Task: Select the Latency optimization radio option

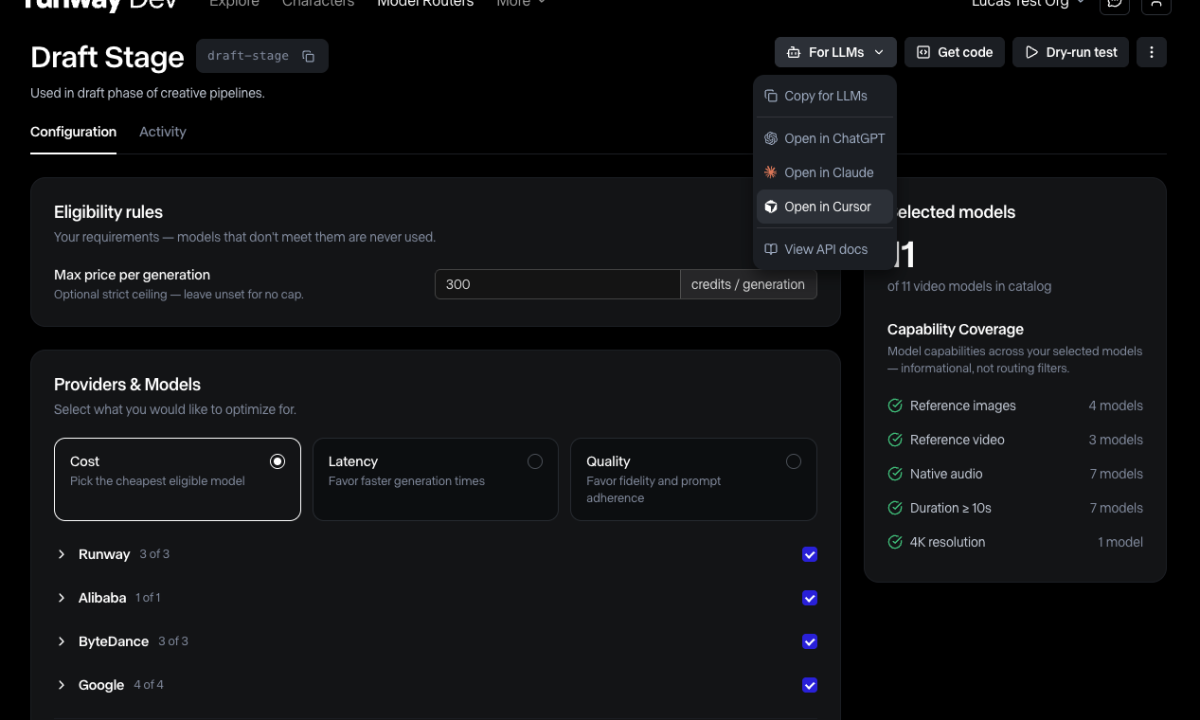Action: coord(535,461)
